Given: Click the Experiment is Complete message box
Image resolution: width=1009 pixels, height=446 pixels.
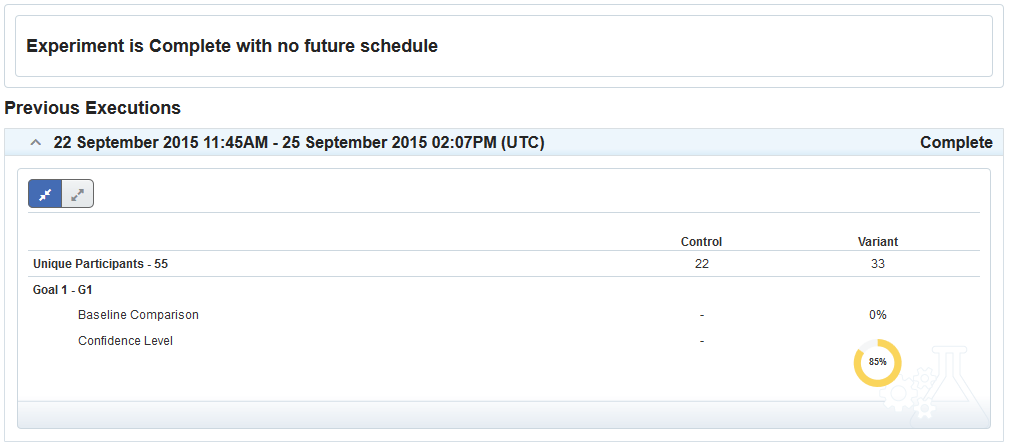Looking at the screenshot, I should click(504, 46).
